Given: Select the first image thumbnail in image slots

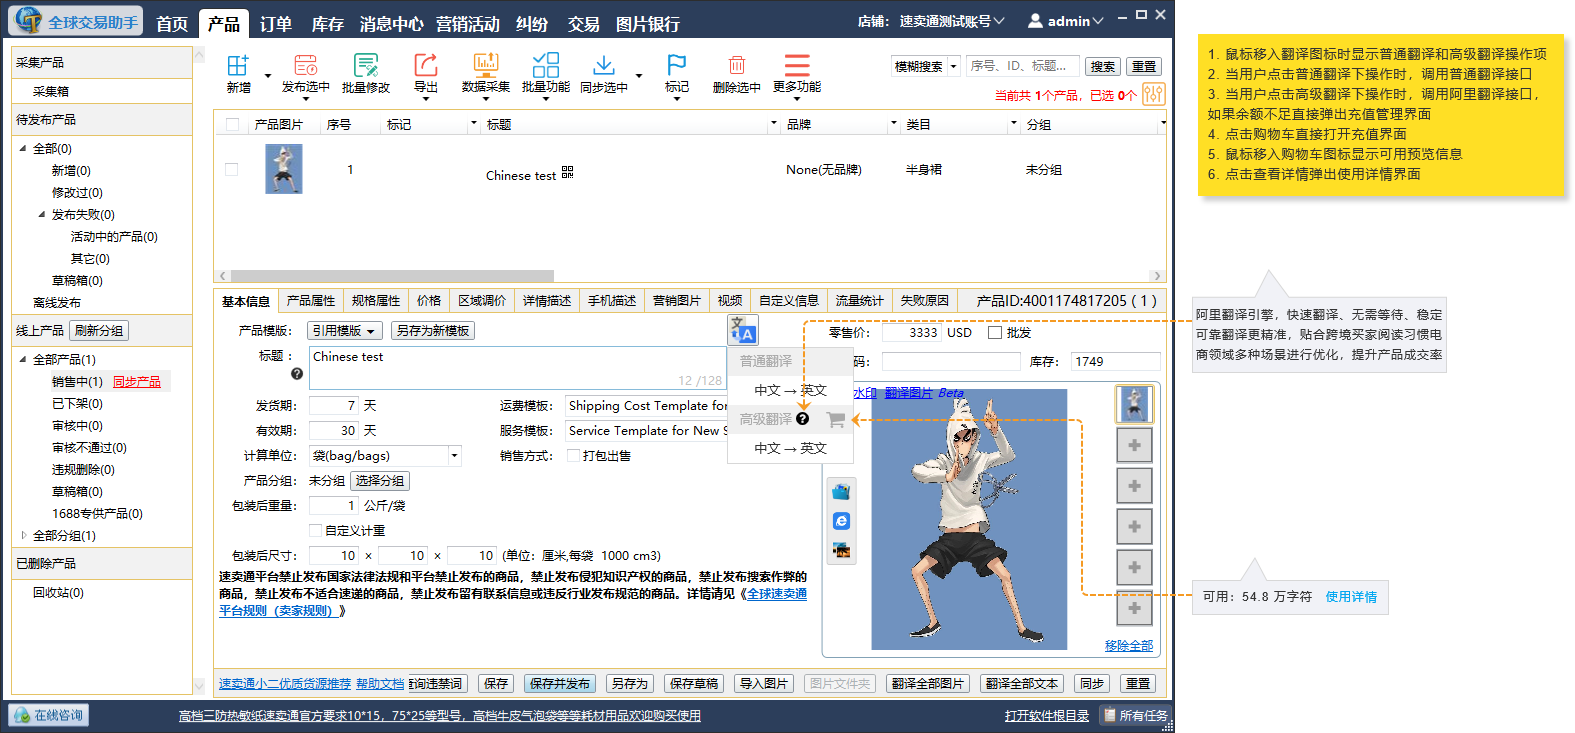Looking at the screenshot, I should (x=1134, y=404).
